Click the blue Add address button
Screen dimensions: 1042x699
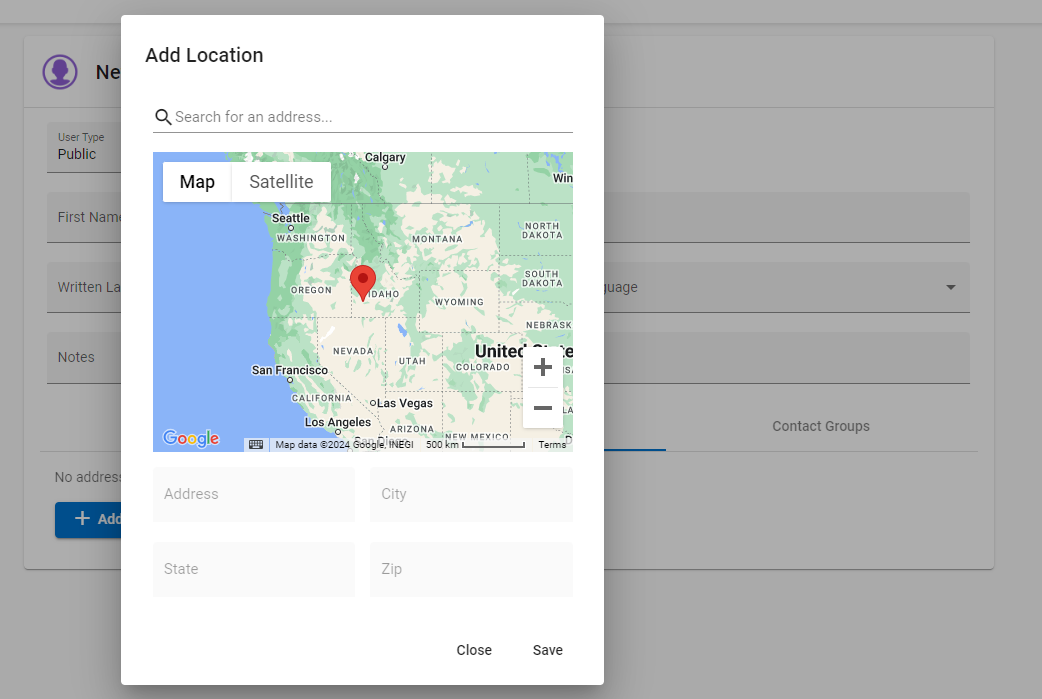pyautogui.click(x=88, y=520)
